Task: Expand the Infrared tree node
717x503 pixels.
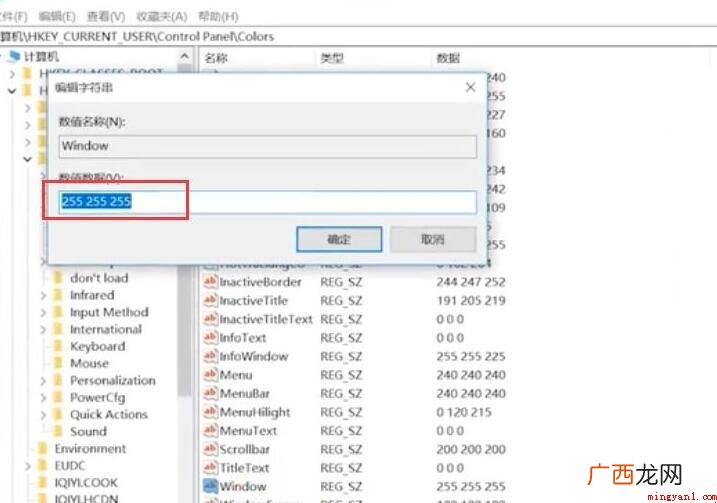Action: point(43,296)
